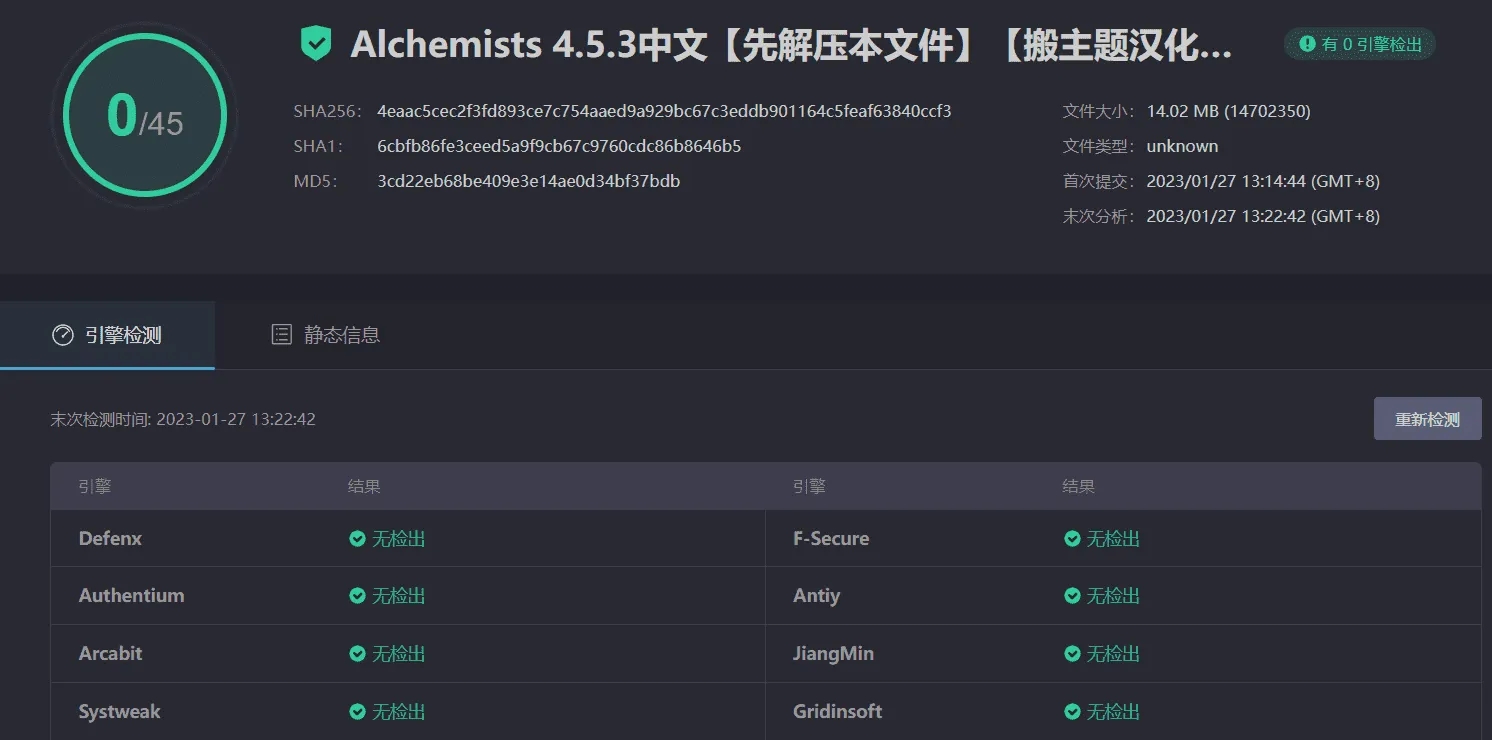Click the file size 14.02 MB value
This screenshot has height=740, width=1492.
point(1228,111)
